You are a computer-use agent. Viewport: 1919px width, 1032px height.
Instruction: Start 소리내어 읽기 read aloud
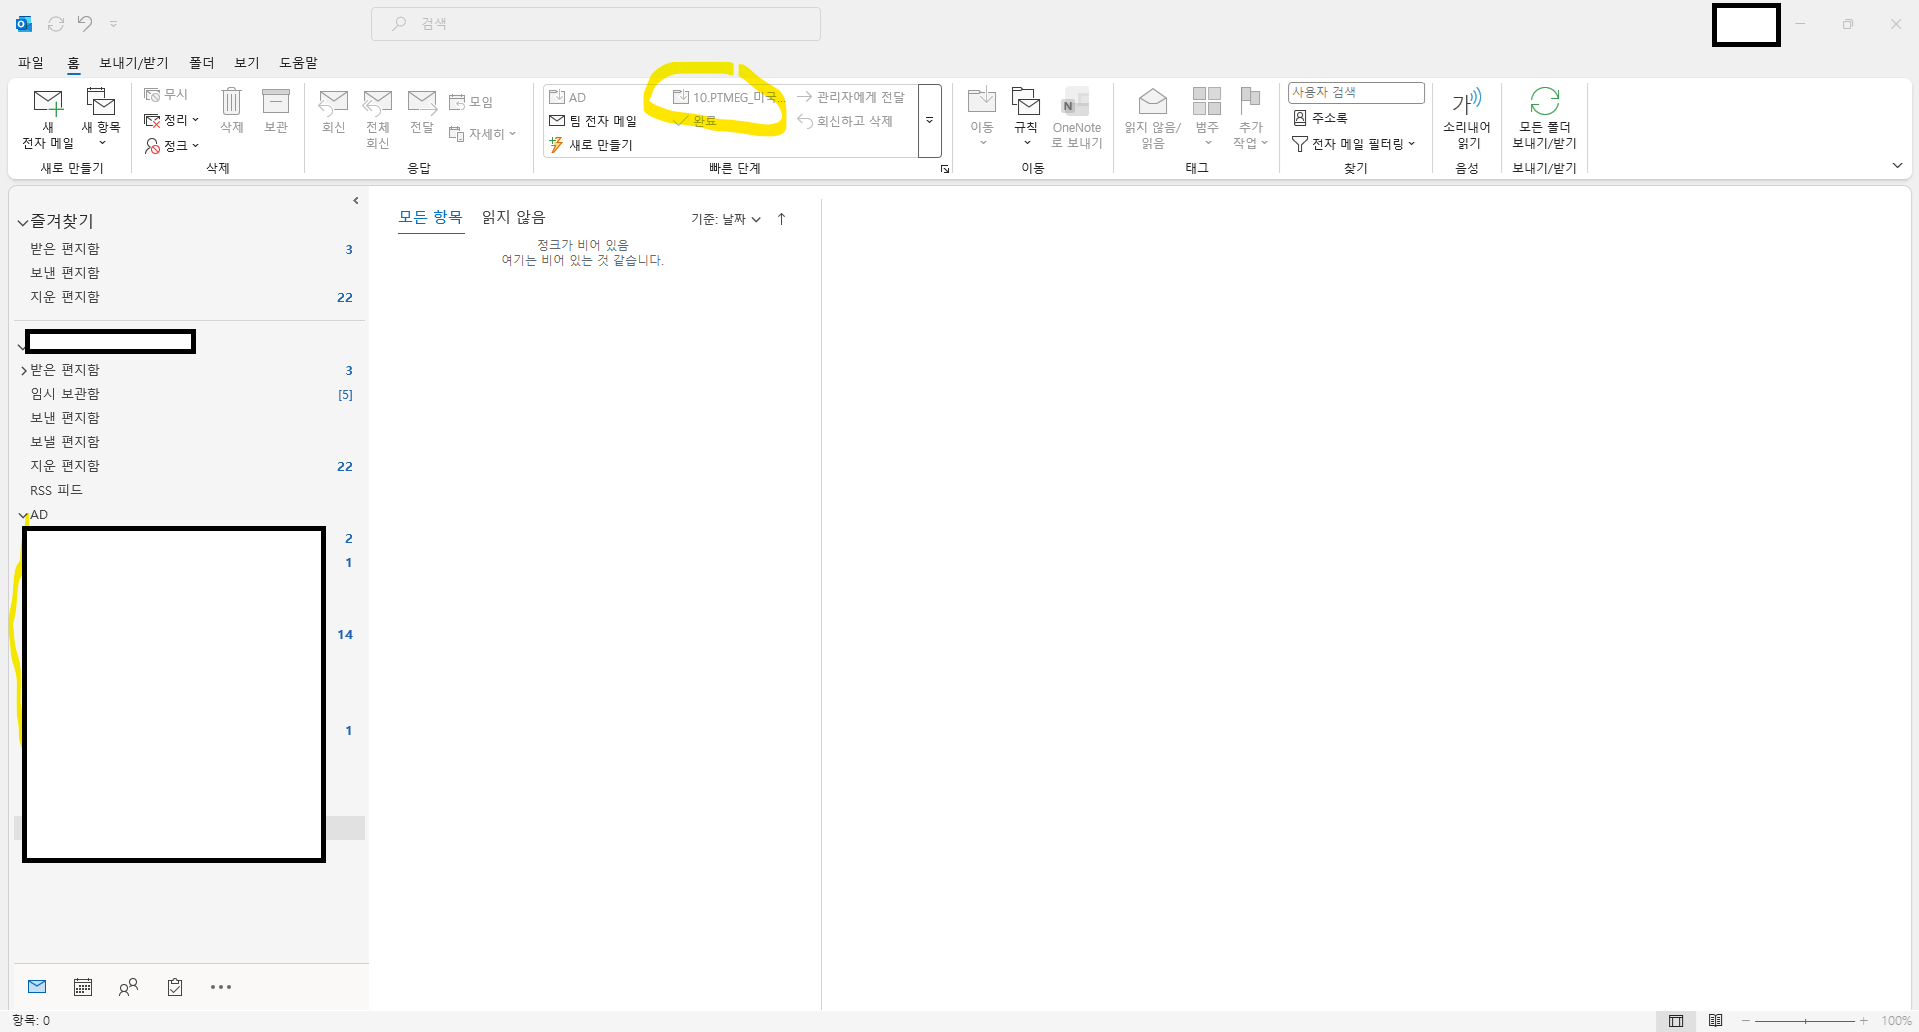coord(1467,118)
